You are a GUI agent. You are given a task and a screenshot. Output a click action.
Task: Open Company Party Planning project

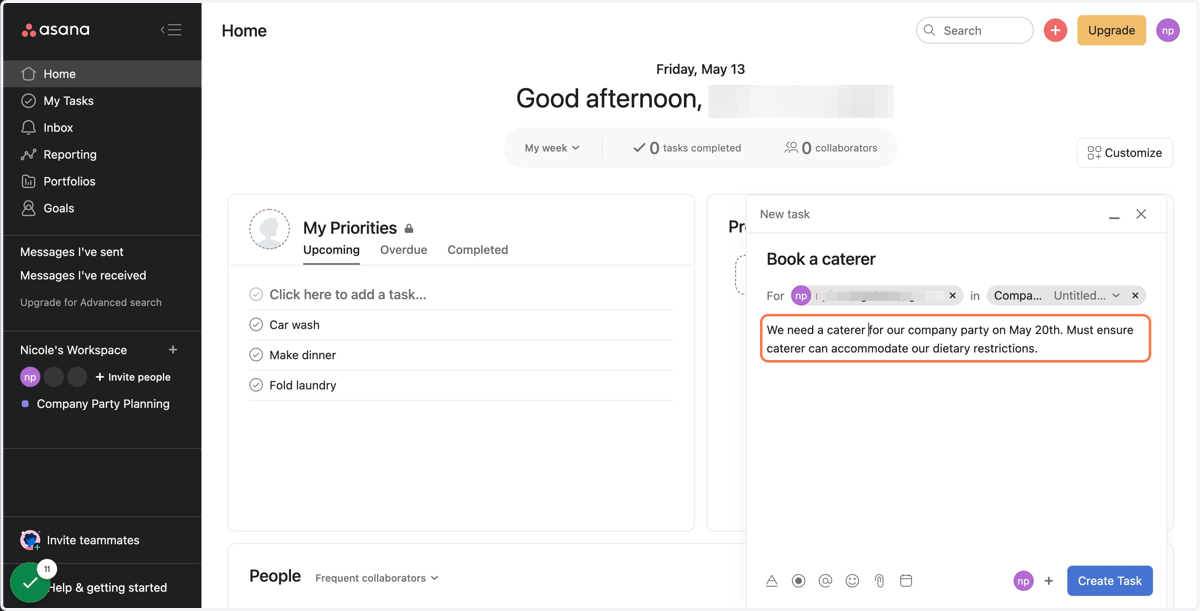tap(102, 404)
